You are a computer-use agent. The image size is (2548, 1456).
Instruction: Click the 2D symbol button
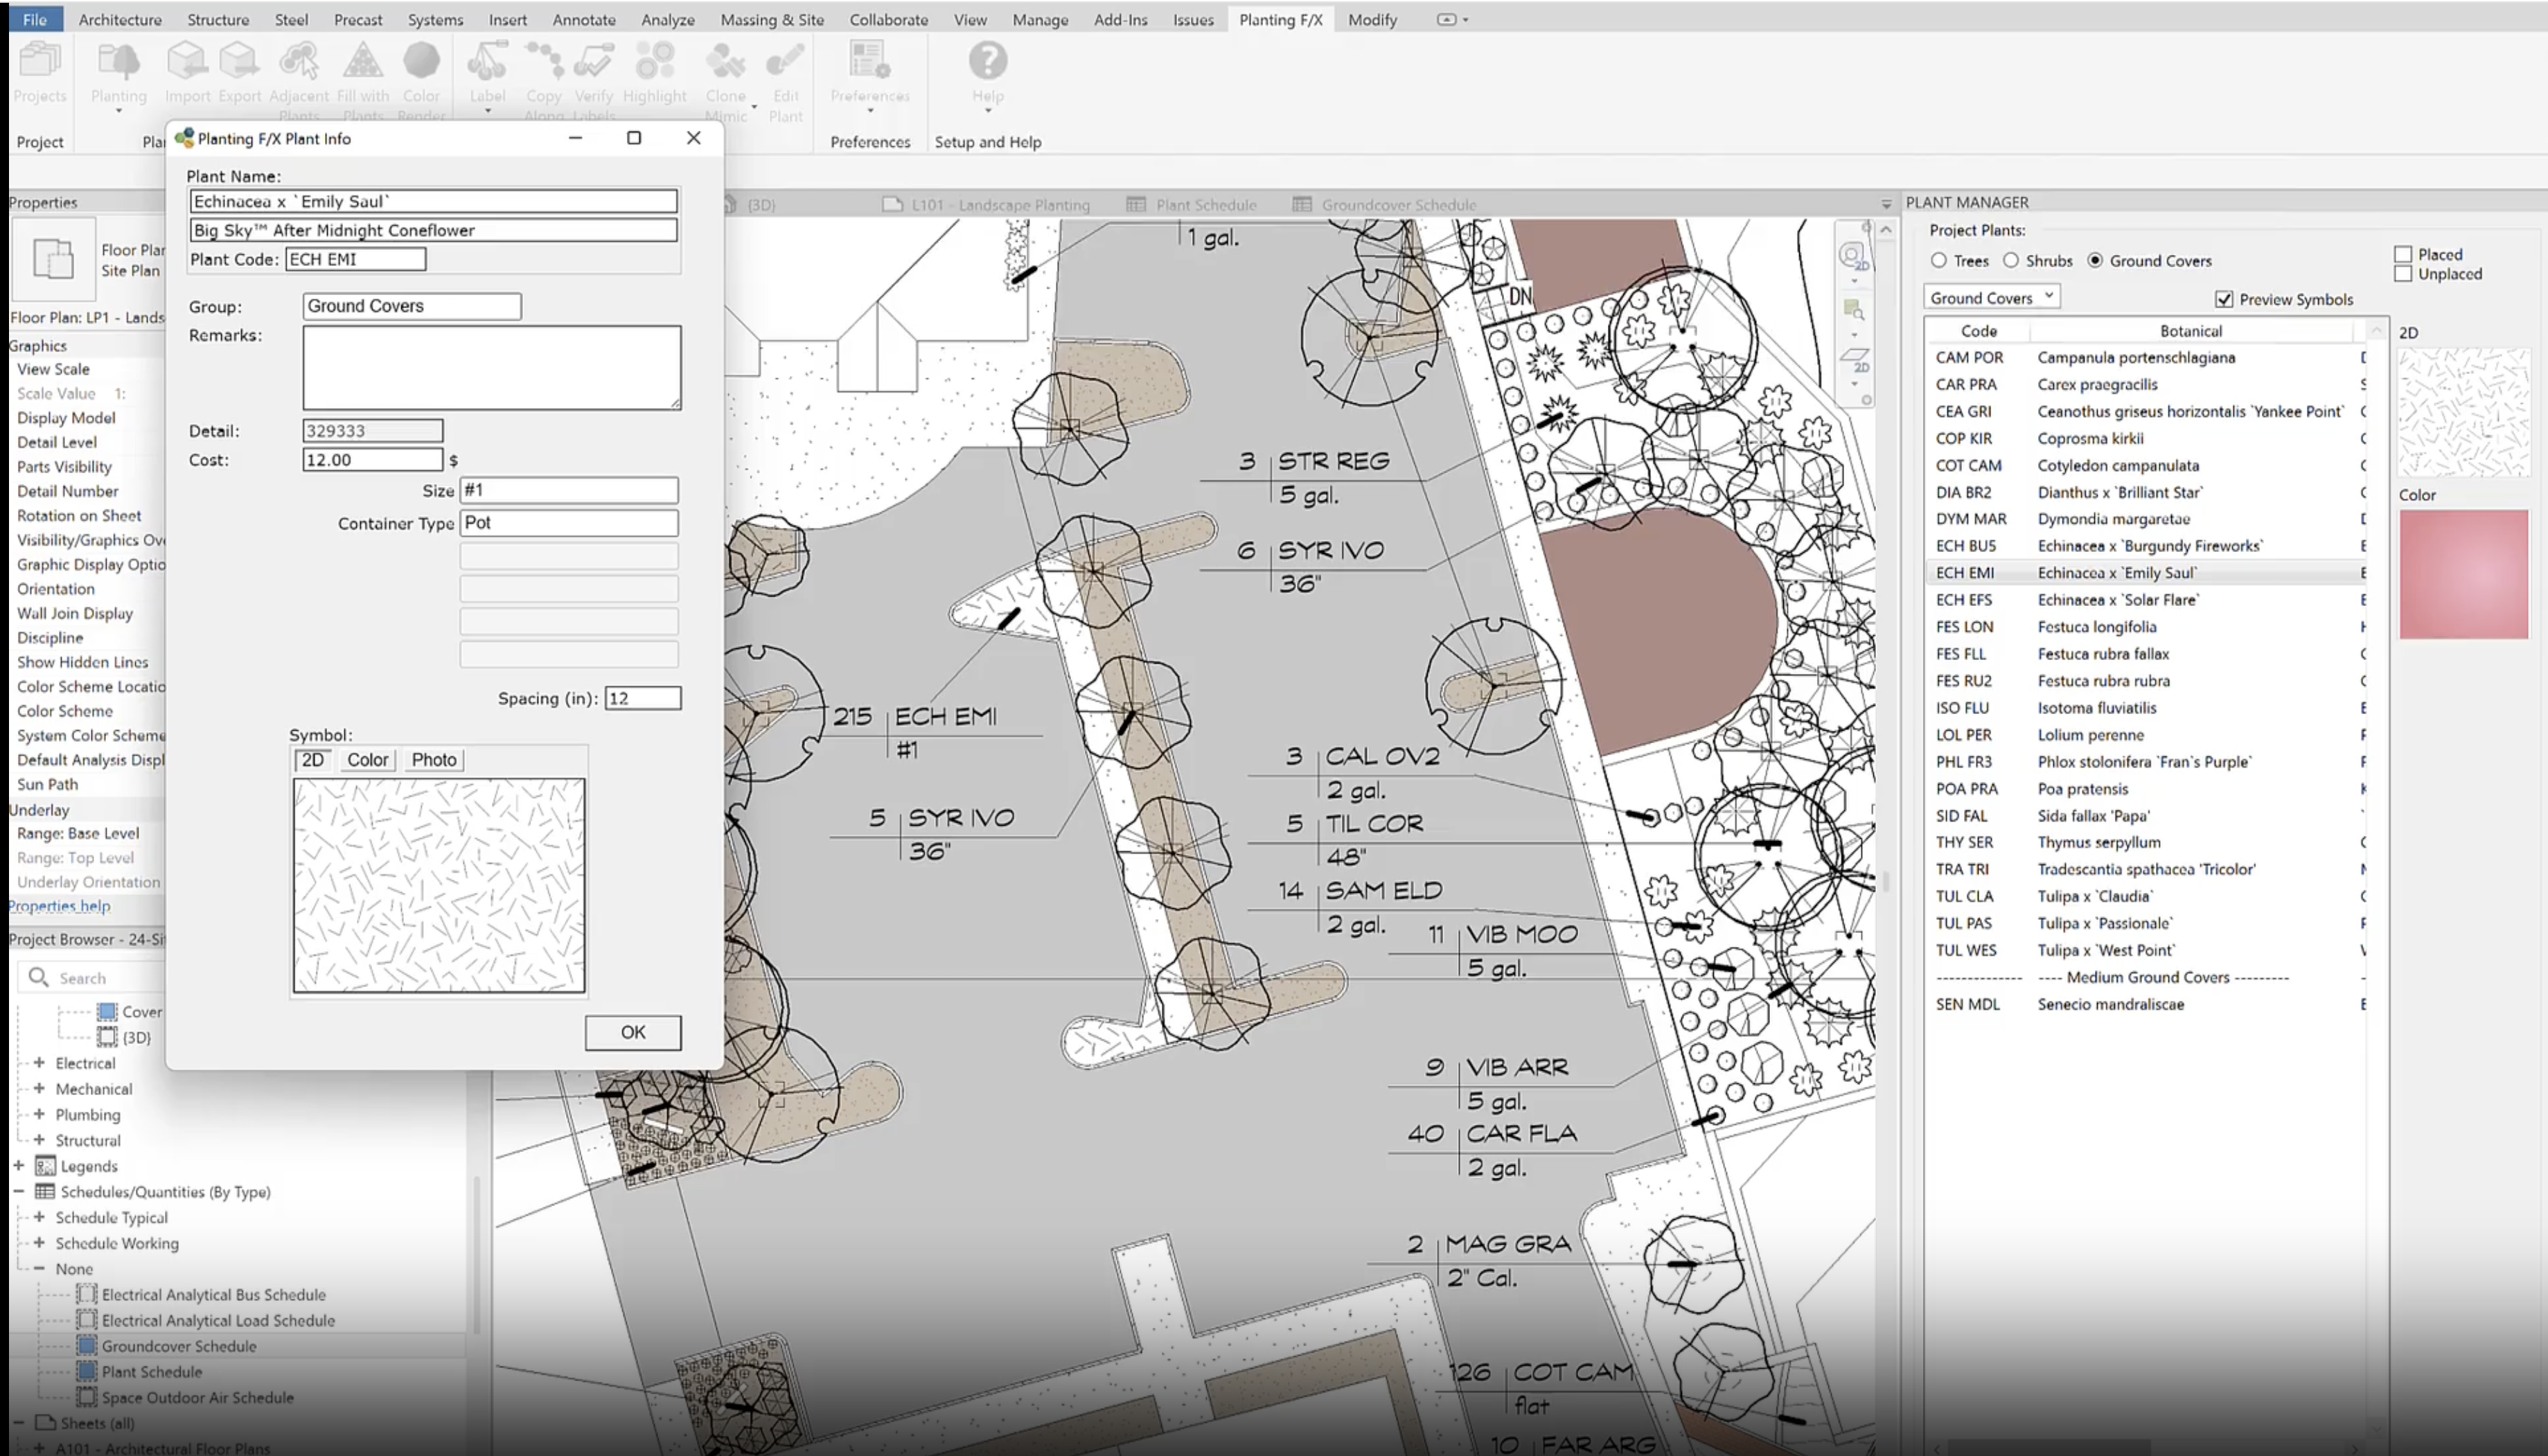click(313, 760)
